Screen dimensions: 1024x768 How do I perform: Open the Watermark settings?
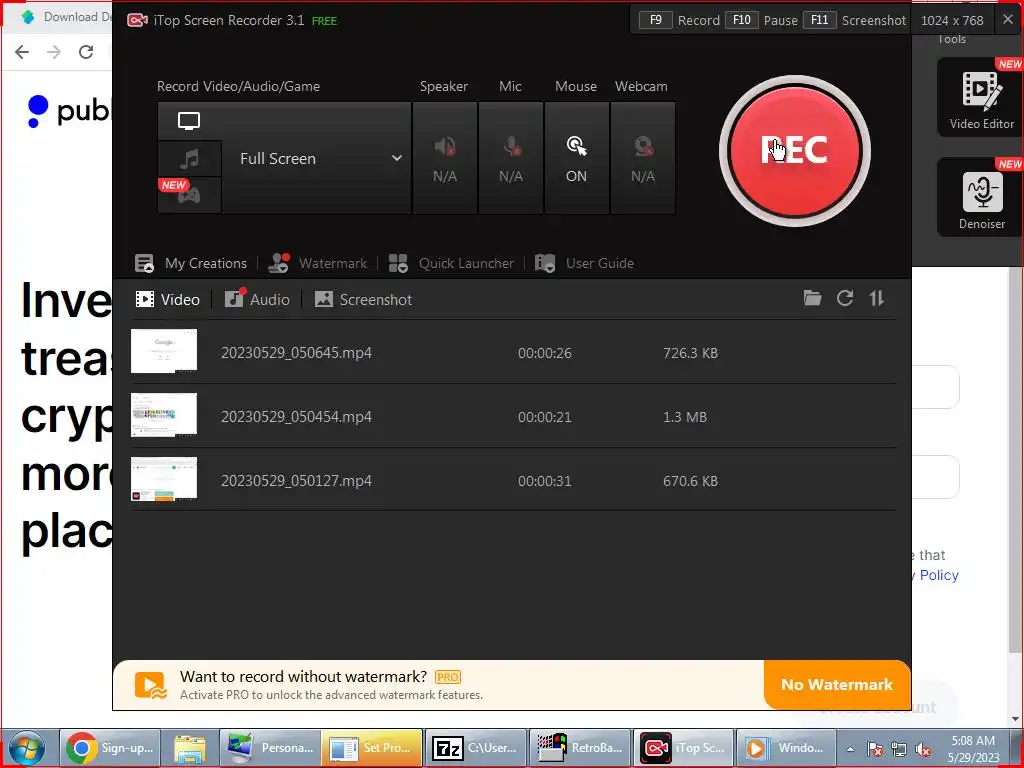click(318, 263)
